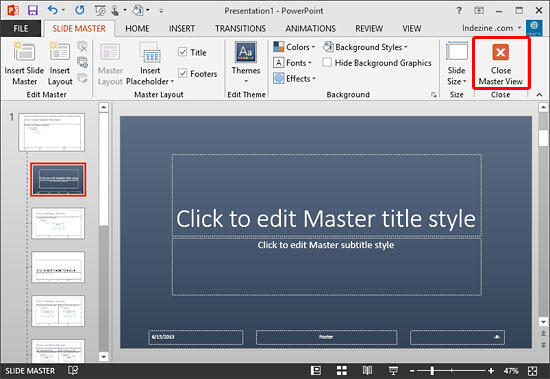
Task: Click the Footer placeholder on slide
Action: 327,337
